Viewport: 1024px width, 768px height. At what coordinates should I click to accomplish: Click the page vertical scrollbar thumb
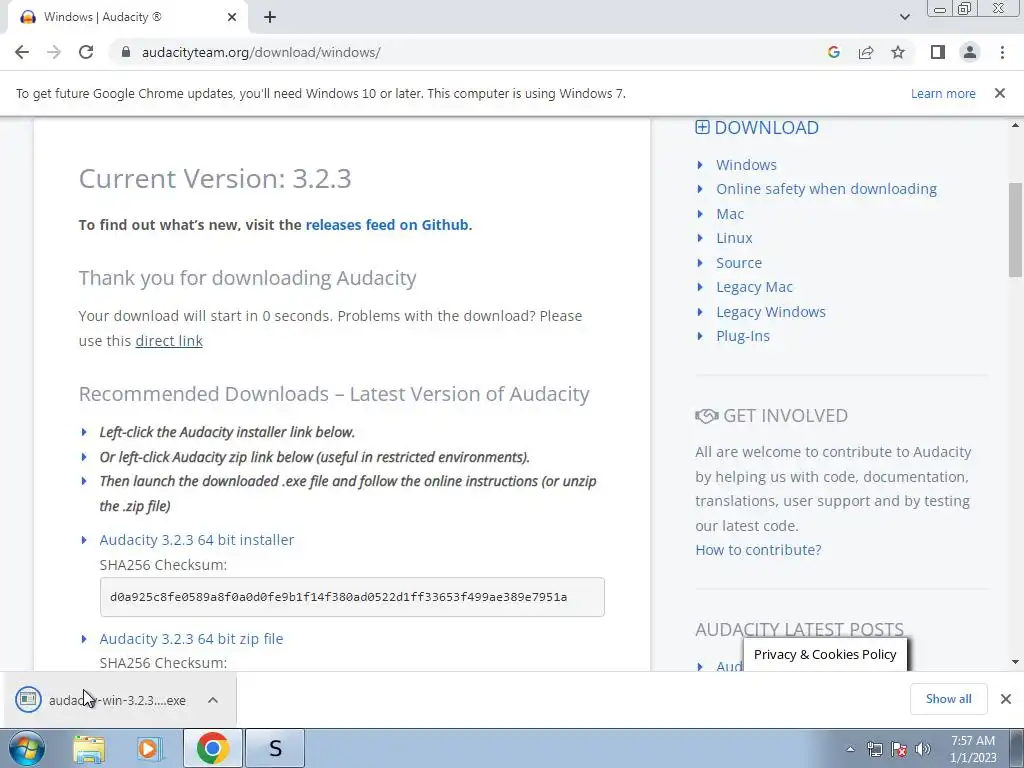[1015, 230]
